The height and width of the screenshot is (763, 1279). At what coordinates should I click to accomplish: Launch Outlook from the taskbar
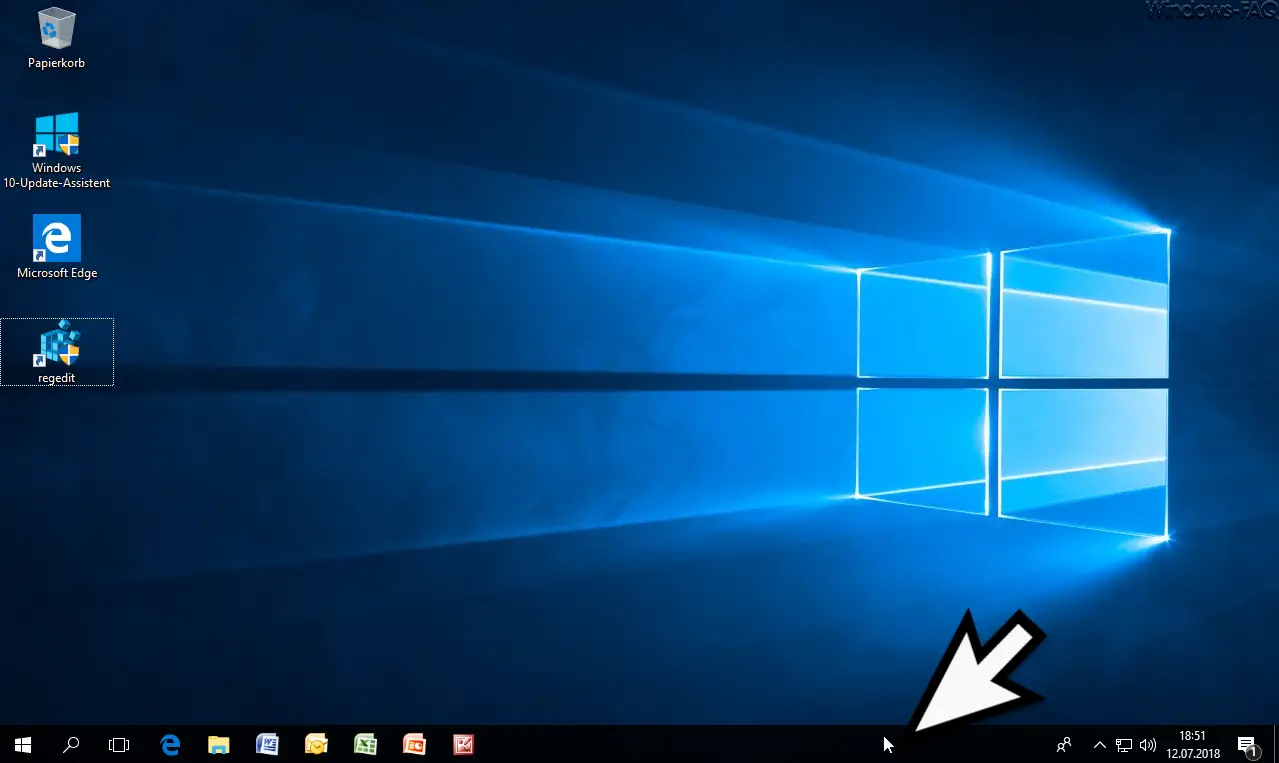pos(316,744)
